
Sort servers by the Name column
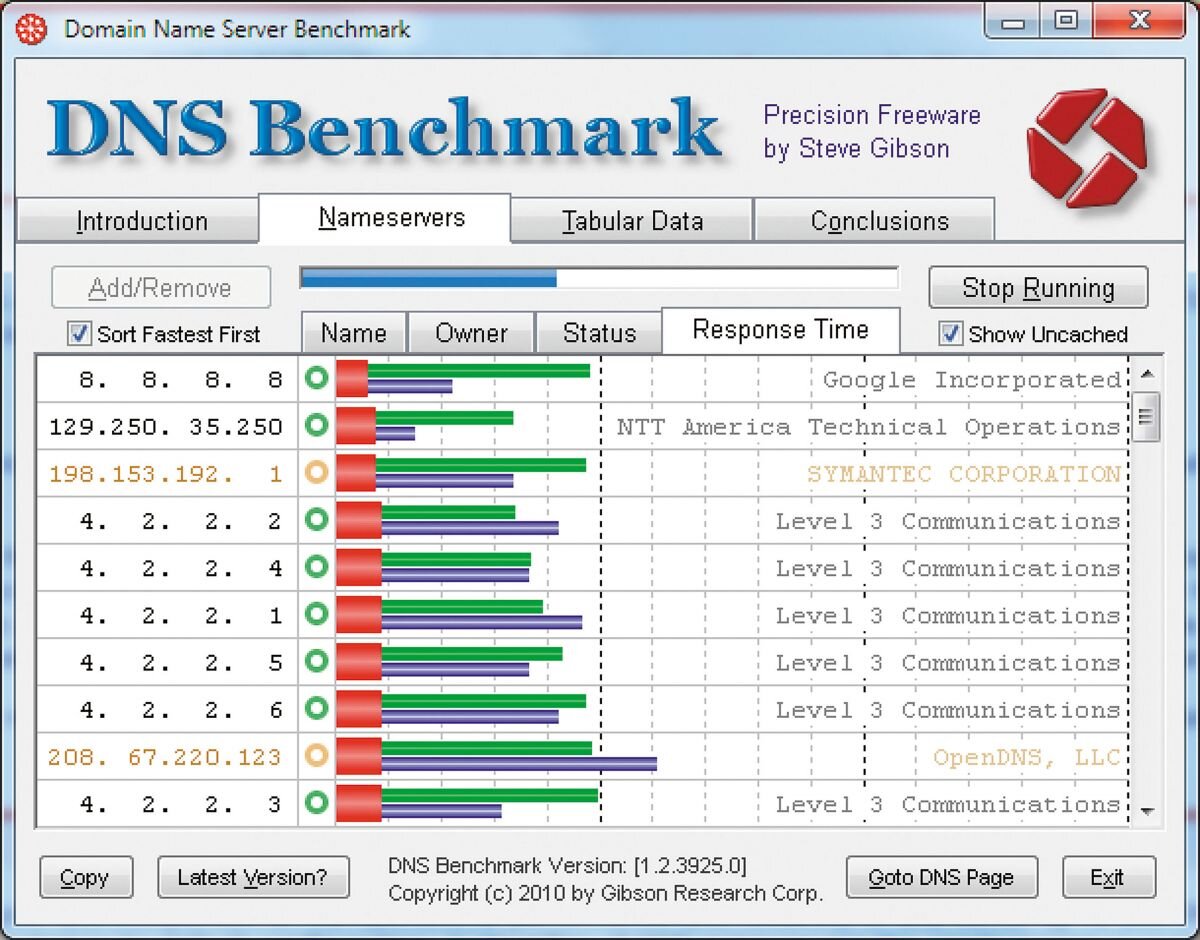click(x=353, y=331)
